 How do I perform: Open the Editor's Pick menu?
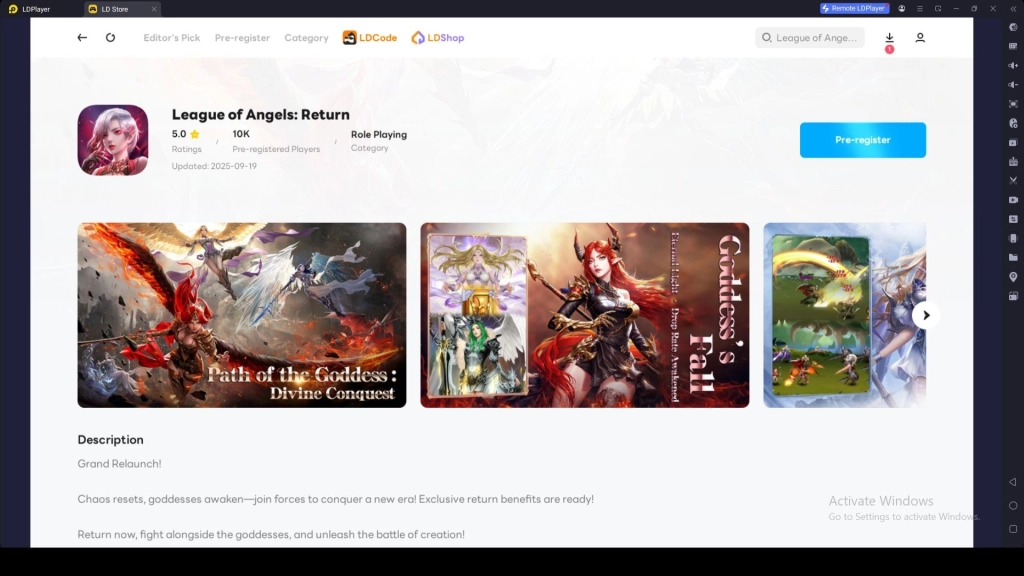[x=172, y=38]
